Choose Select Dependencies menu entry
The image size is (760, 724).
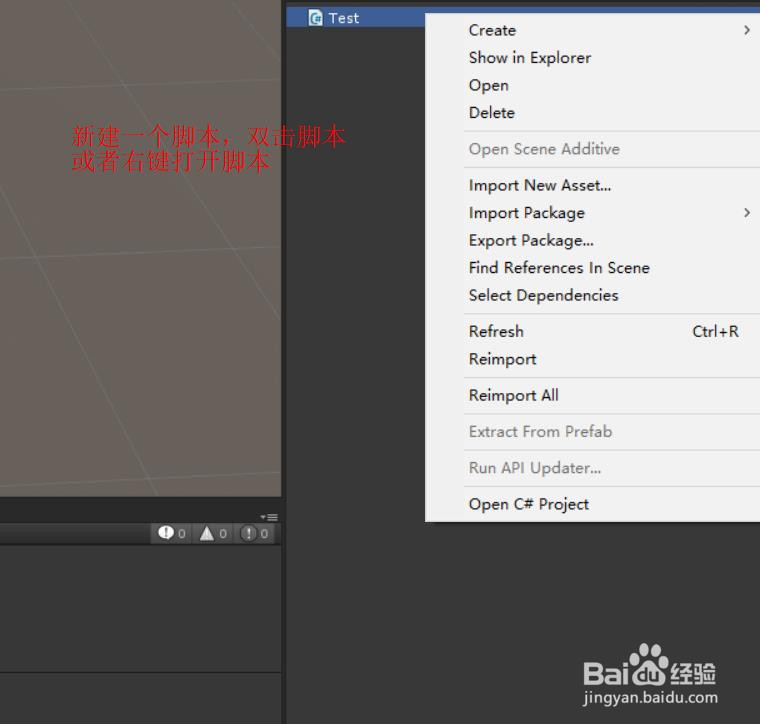coord(592,296)
